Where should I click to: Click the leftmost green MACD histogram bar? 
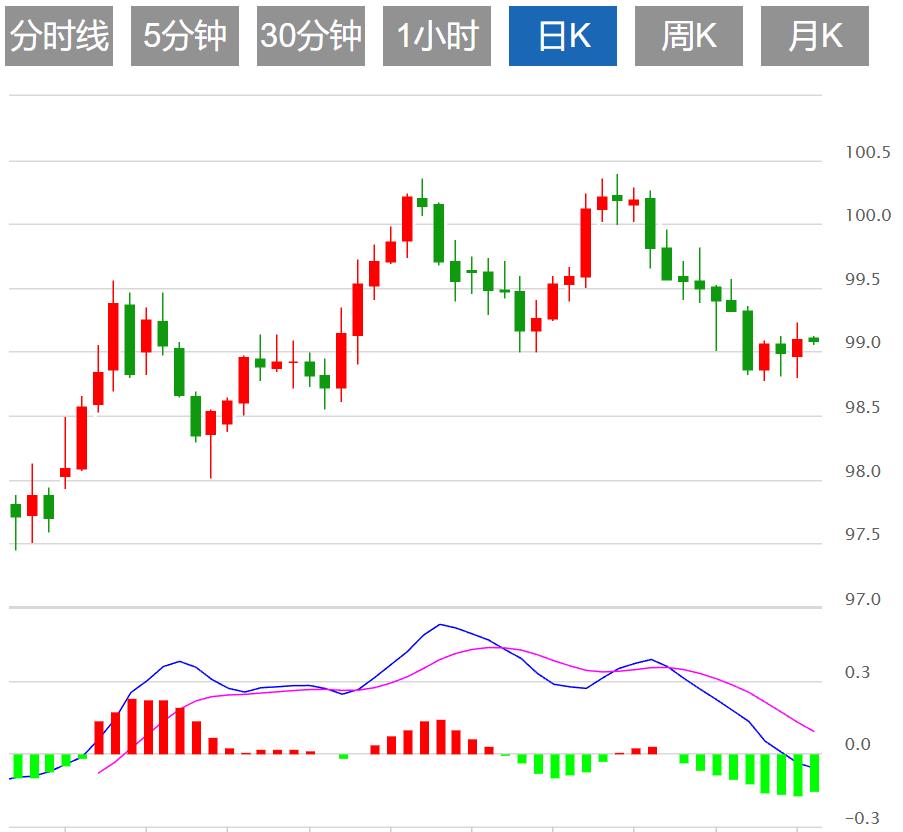pyautogui.click(x=16, y=765)
